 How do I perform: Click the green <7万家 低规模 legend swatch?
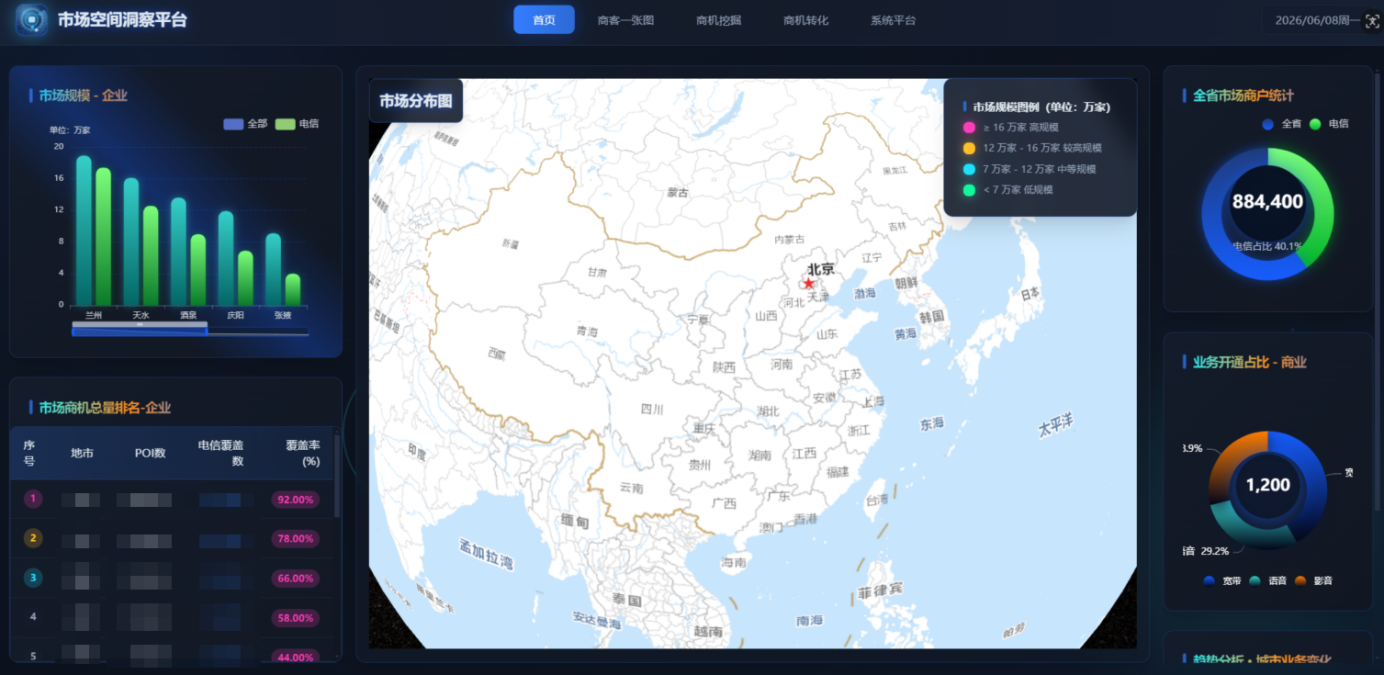pyautogui.click(x=968, y=190)
